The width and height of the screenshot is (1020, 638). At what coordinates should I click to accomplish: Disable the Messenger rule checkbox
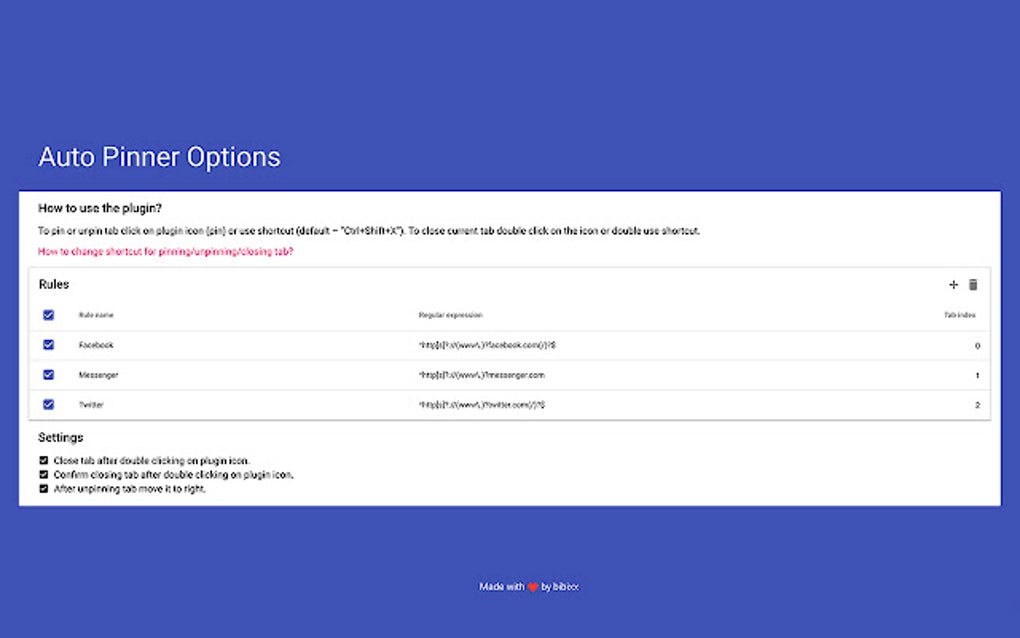[48, 375]
